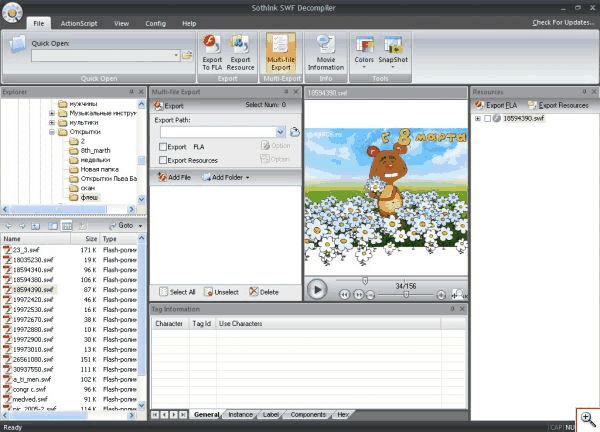The width and height of the screenshot is (600, 432).
Task: Click the up-folder icon in file browser toolbar
Action: point(36,226)
